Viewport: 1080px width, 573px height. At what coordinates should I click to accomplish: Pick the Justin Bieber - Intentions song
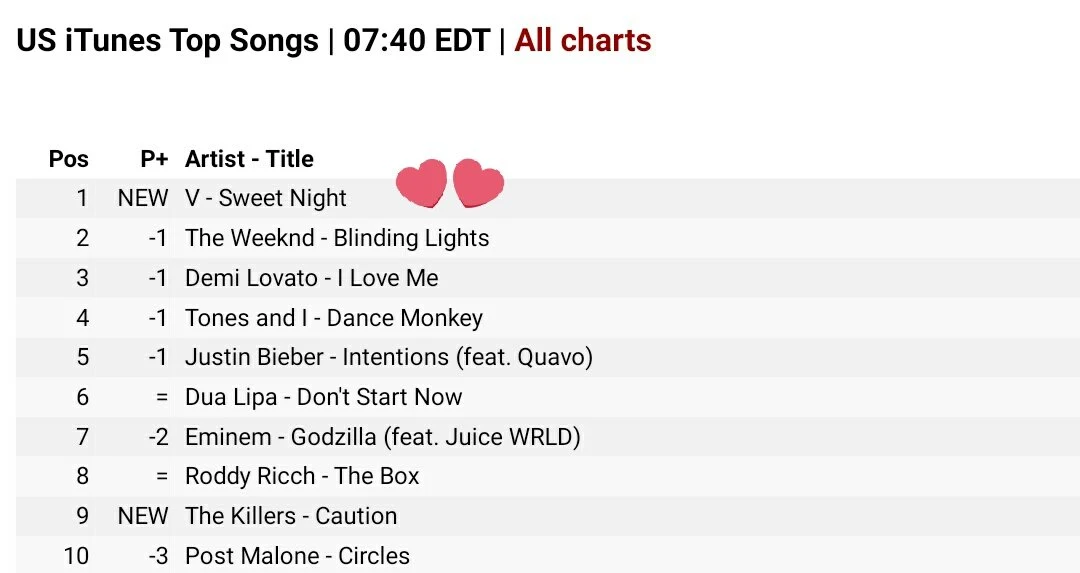(x=388, y=357)
